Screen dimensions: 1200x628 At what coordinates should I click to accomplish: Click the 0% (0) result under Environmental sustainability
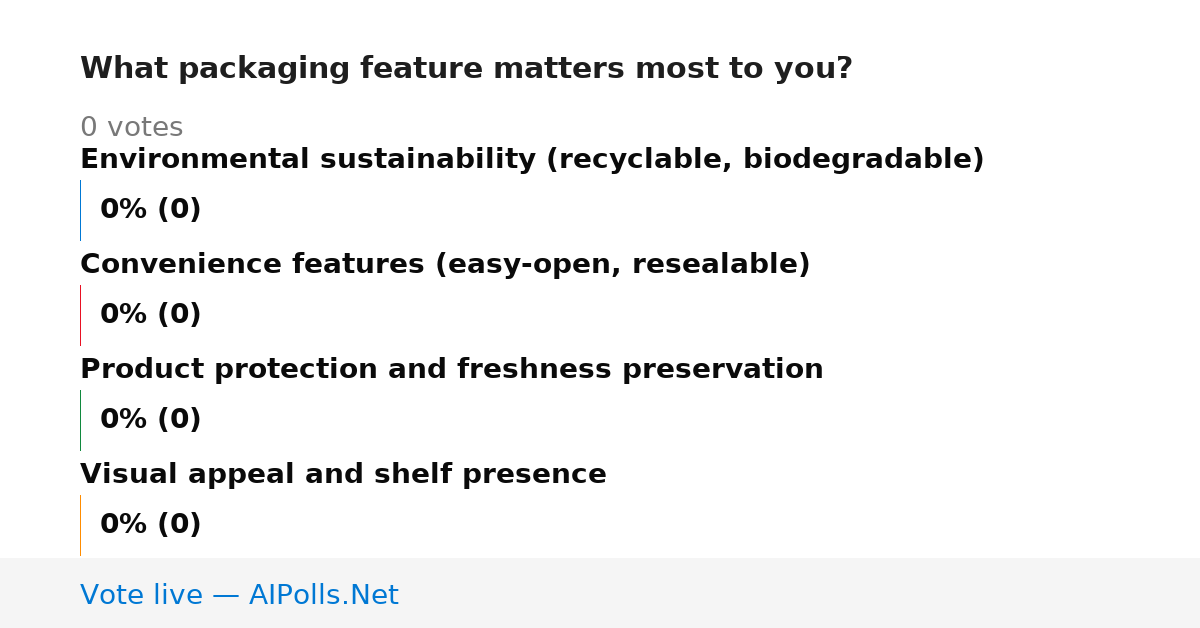point(151,210)
